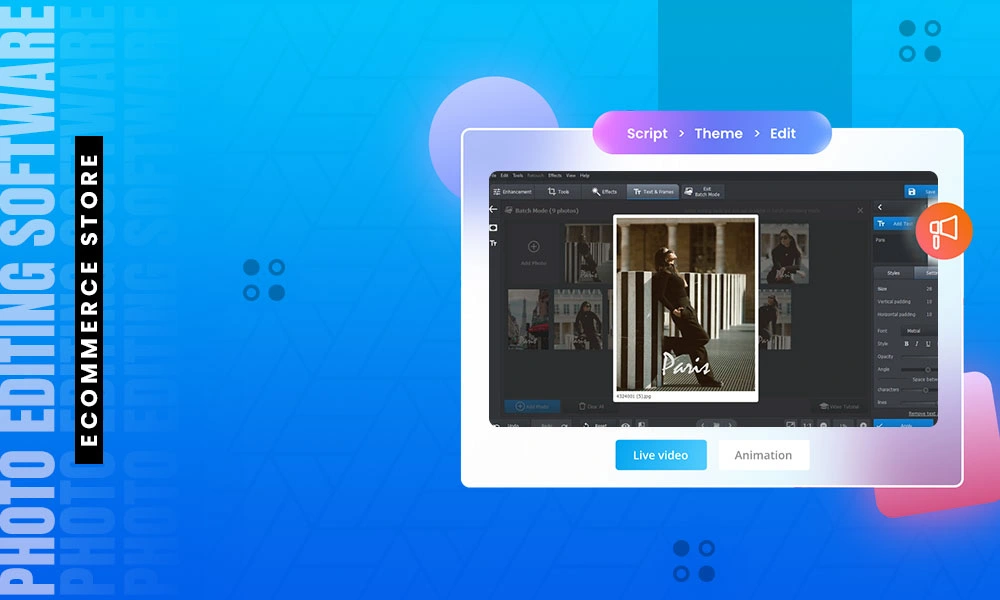Open the Font dropdown showing Metal
The height and width of the screenshot is (600, 1000).
coord(919,331)
